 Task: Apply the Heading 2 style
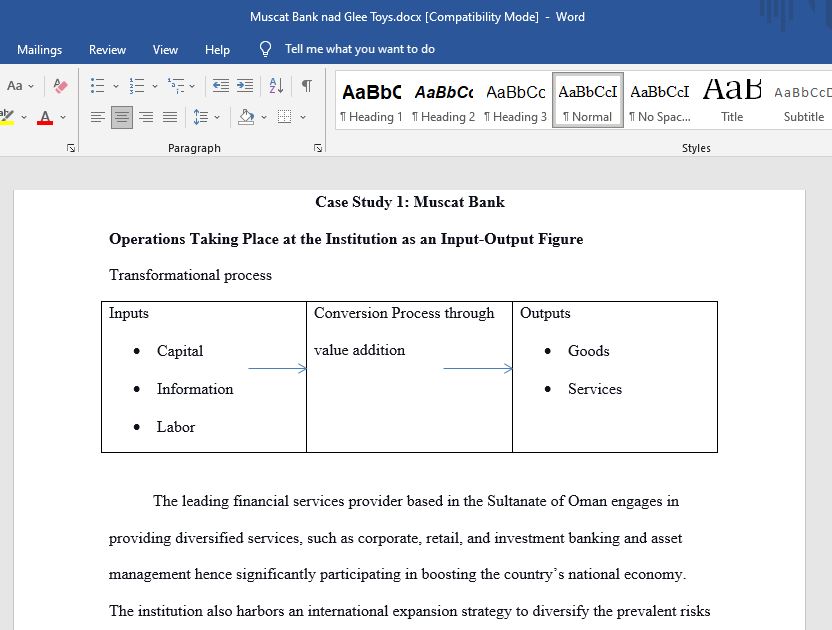tap(444, 101)
